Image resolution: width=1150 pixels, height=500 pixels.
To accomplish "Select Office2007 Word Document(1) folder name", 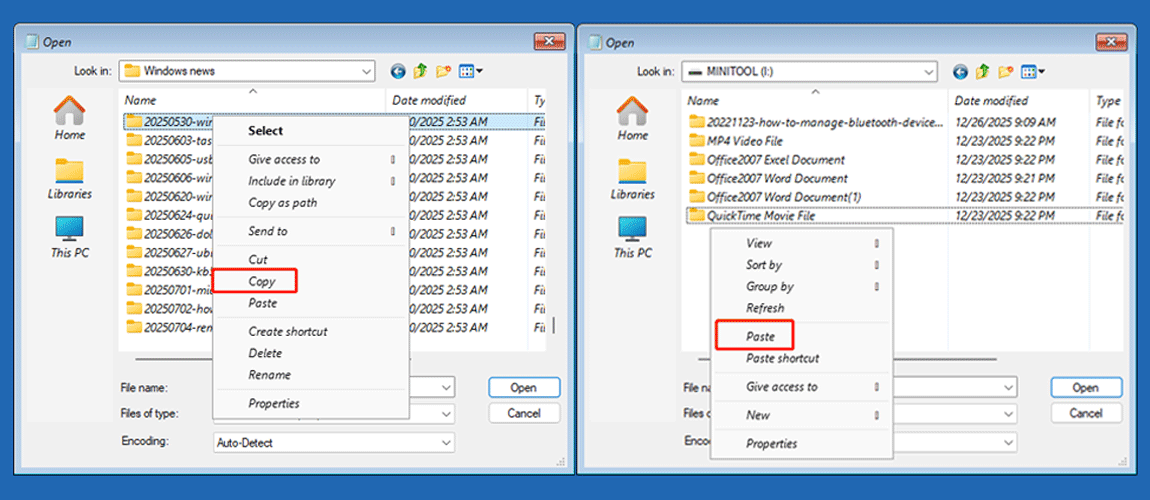I will pyautogui.click(x=784, y=197).
